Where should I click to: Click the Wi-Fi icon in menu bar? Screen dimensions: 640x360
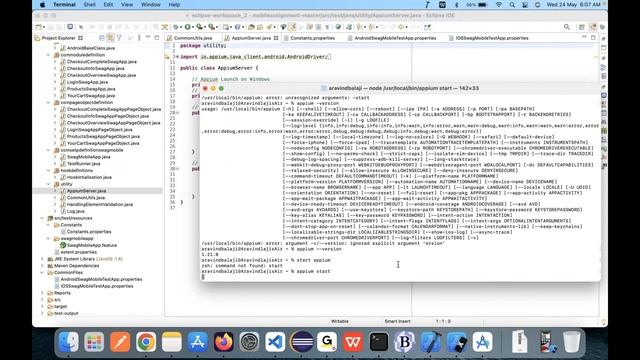point(499,5)
